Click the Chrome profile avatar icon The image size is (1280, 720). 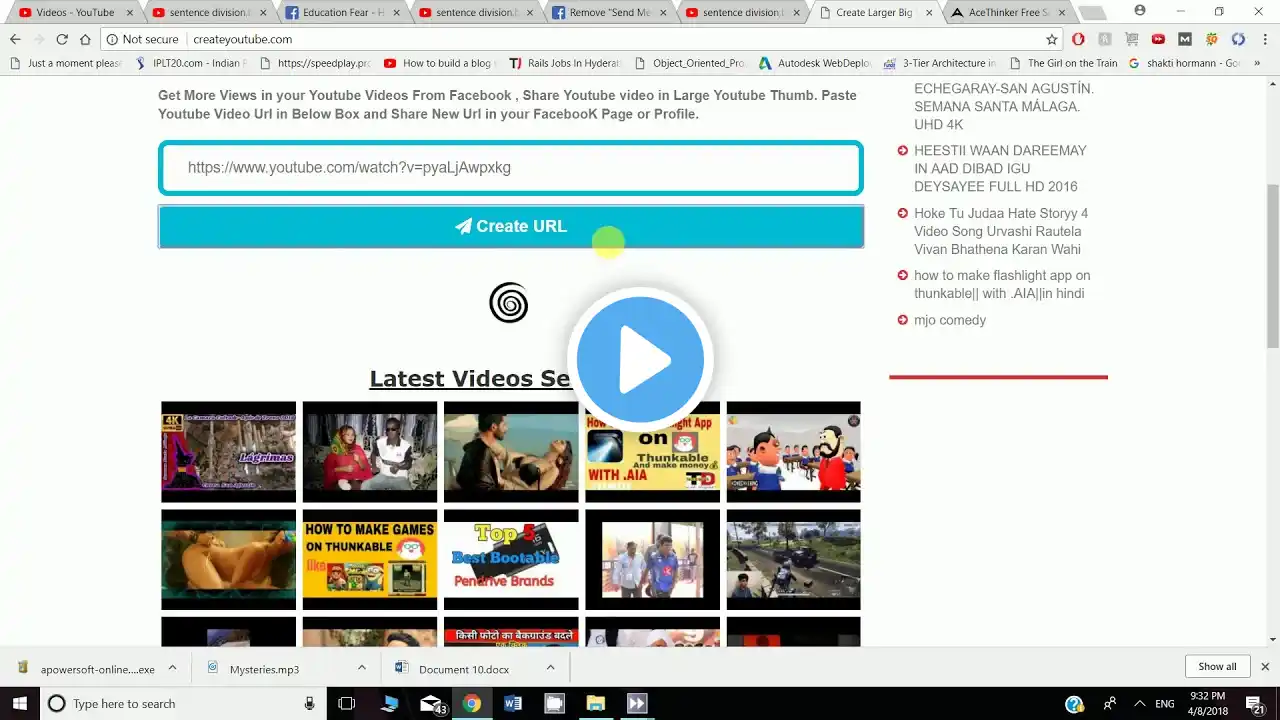[x=1140, y=11]
